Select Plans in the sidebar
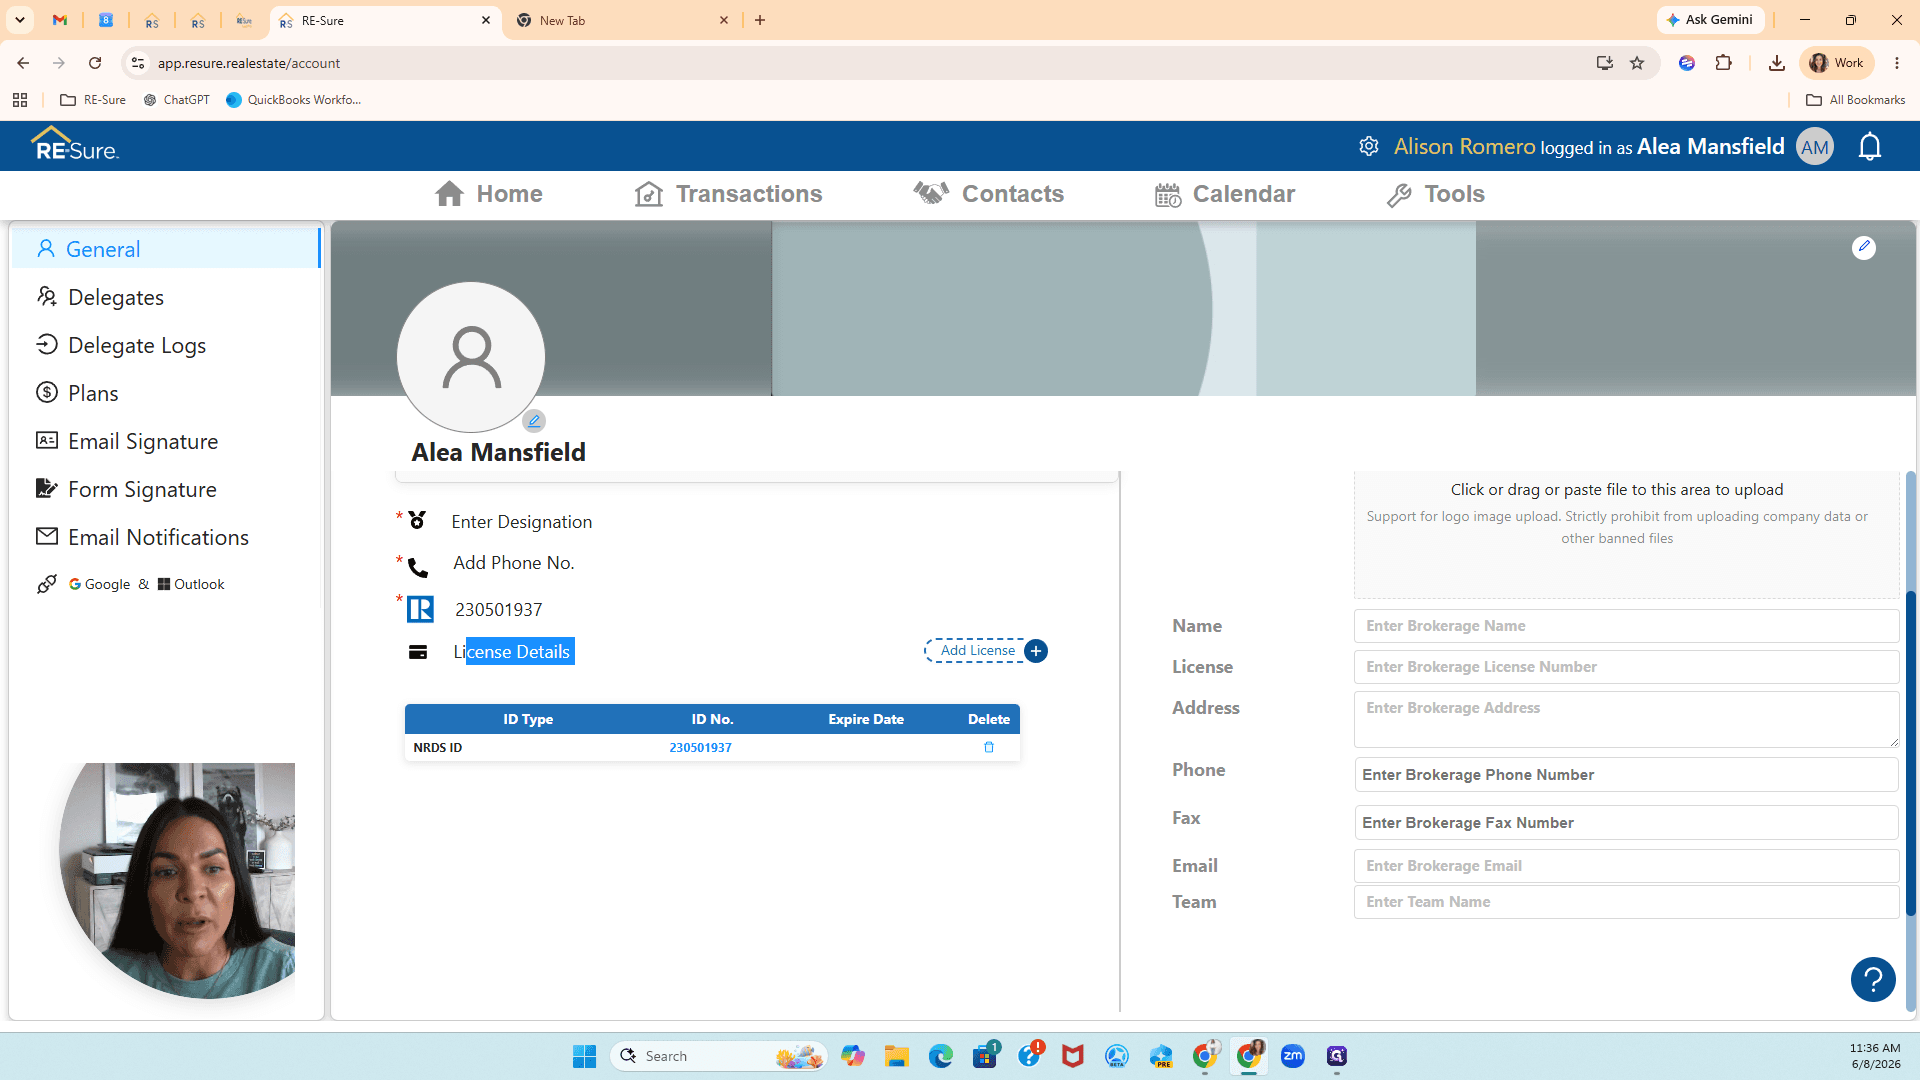The image size is (1920, 1080). pyautogui.click(x=166, y=393)
